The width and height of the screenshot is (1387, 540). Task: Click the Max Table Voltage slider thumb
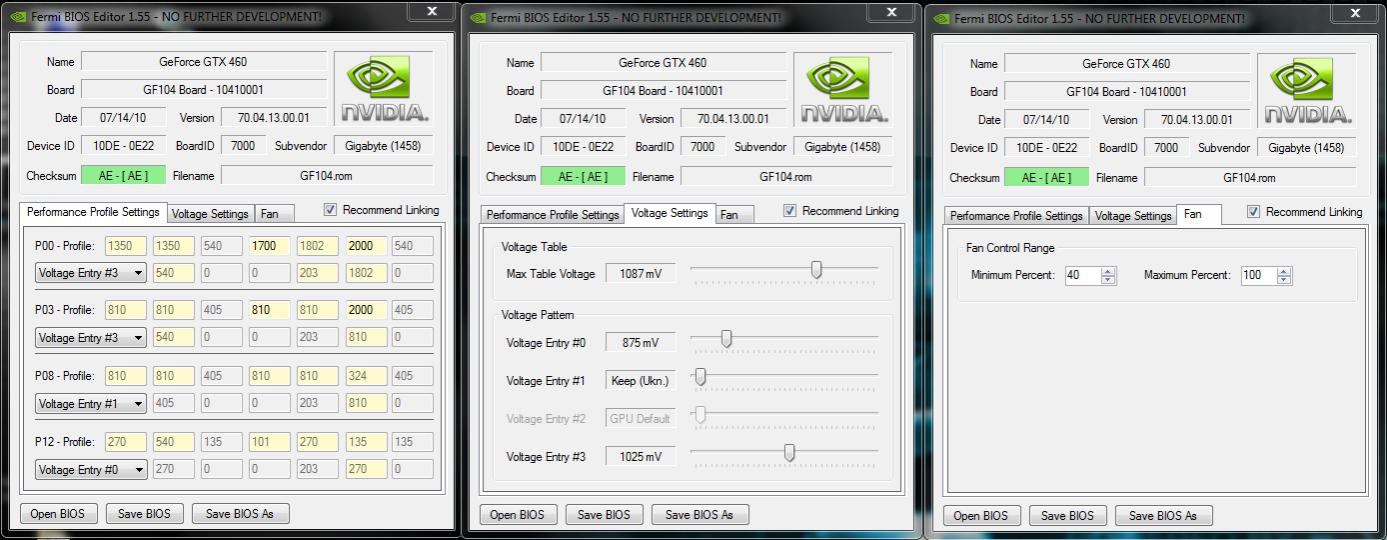click(817, 270)
